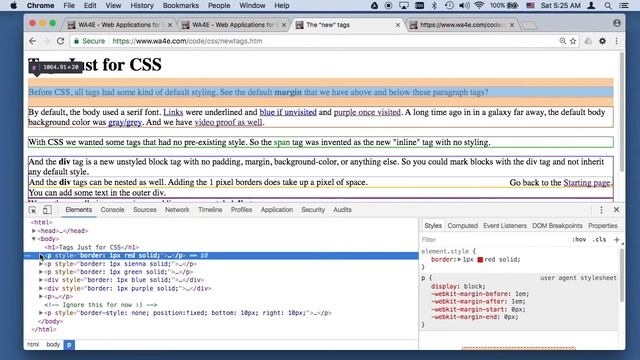Expand the green-border p element
Screen dimensions: 640x360
tap(41, 272)
